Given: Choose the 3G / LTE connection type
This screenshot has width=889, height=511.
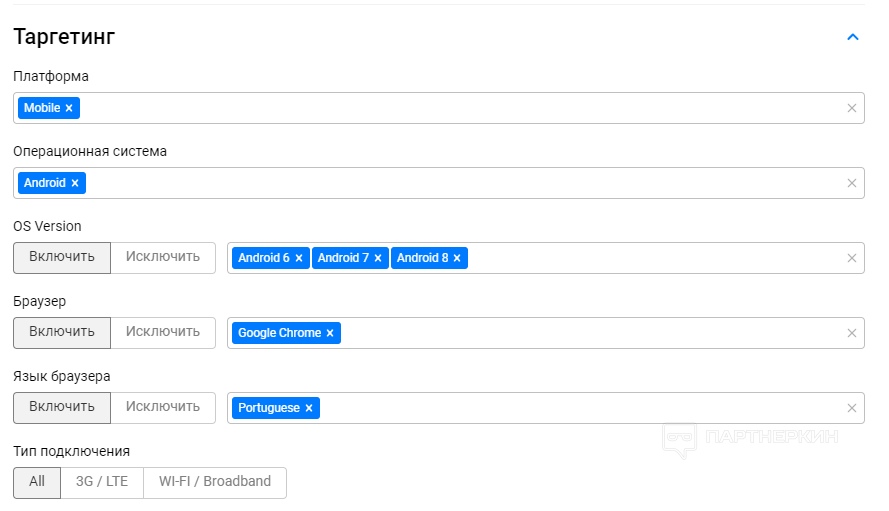Looking at the screenshot, I should [x=102, y=482].
